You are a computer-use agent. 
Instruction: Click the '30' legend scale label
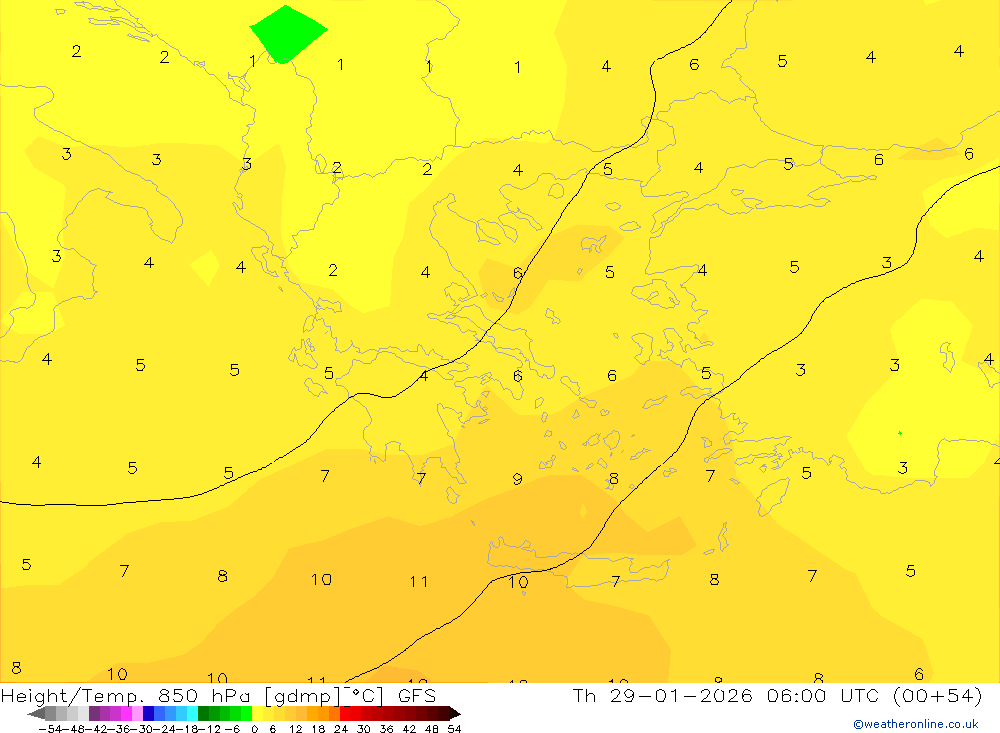[x=364, y=729]
